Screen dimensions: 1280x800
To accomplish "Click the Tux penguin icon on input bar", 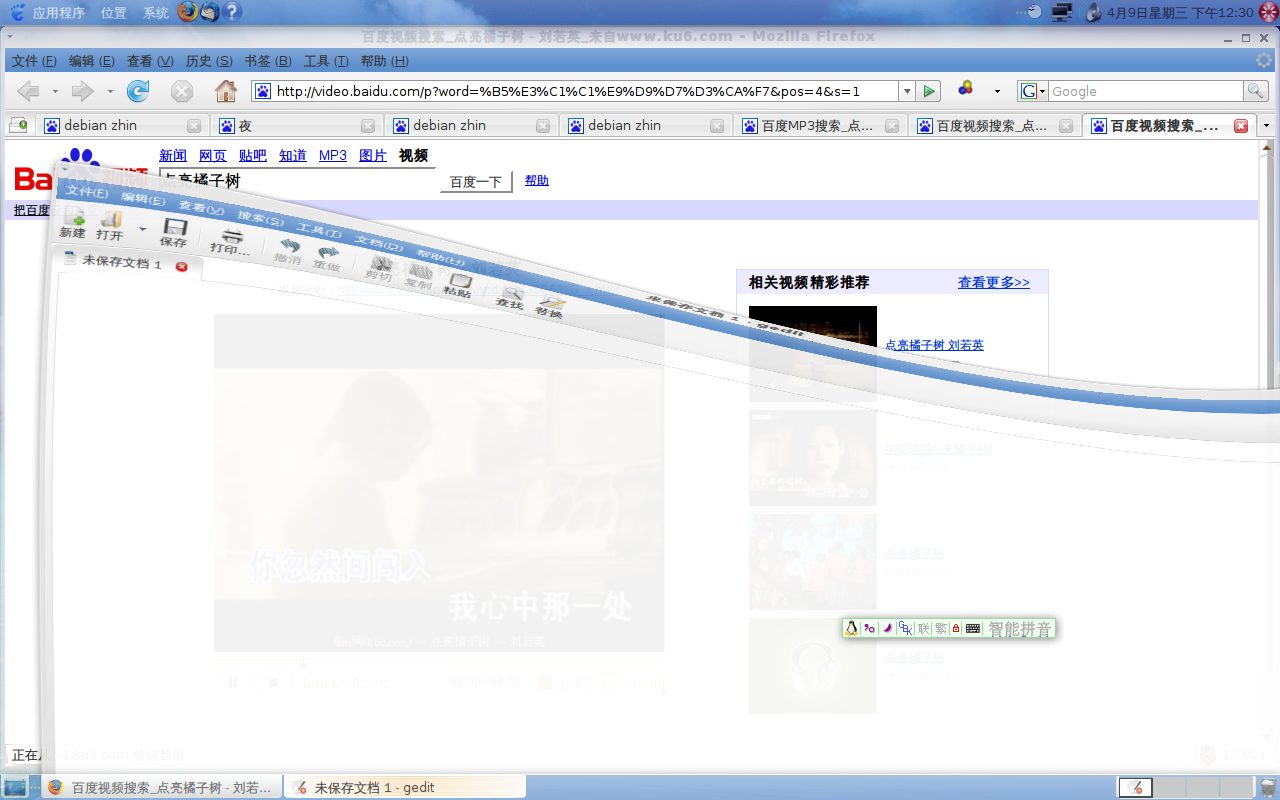I will coord(852,629).
